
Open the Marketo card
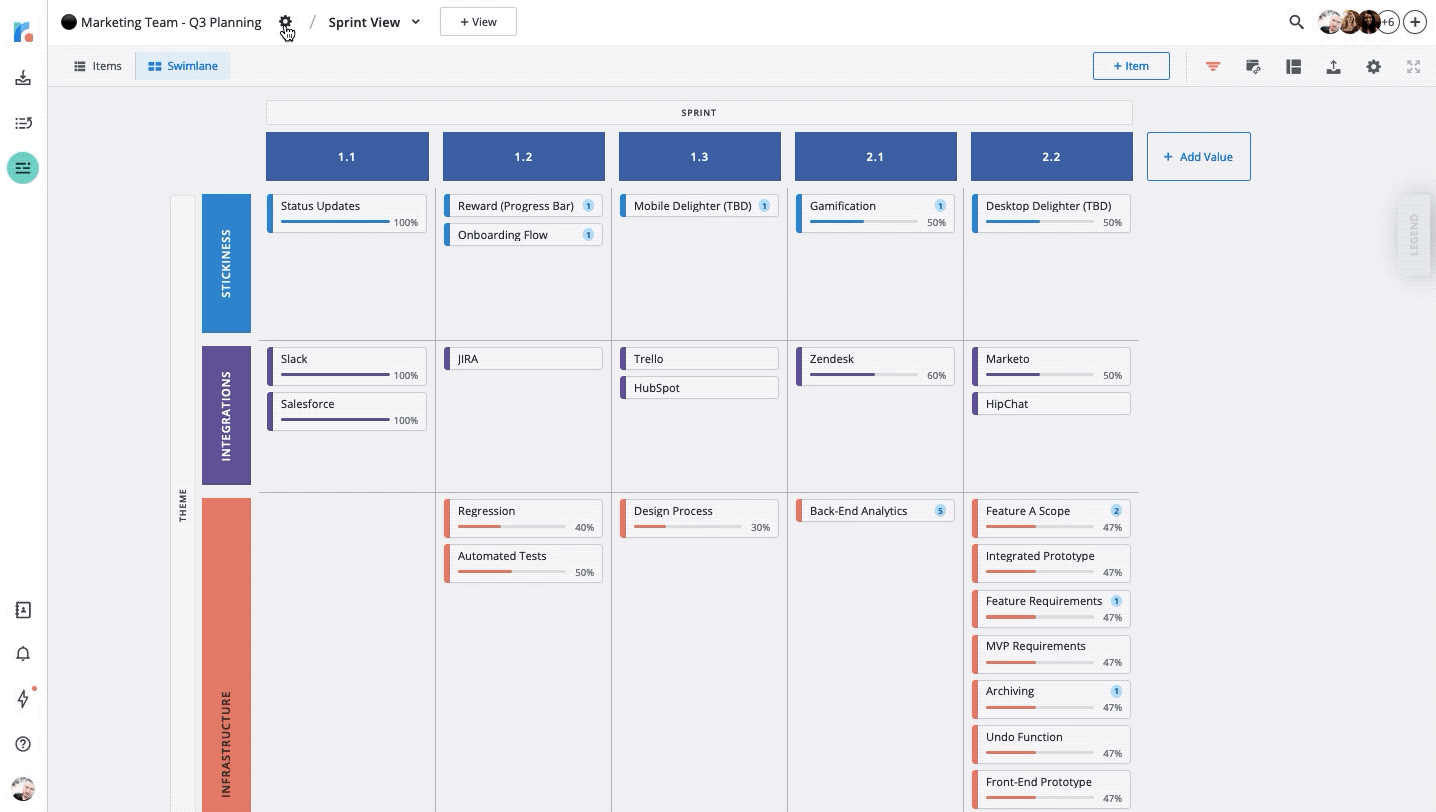click(1051, 366)
